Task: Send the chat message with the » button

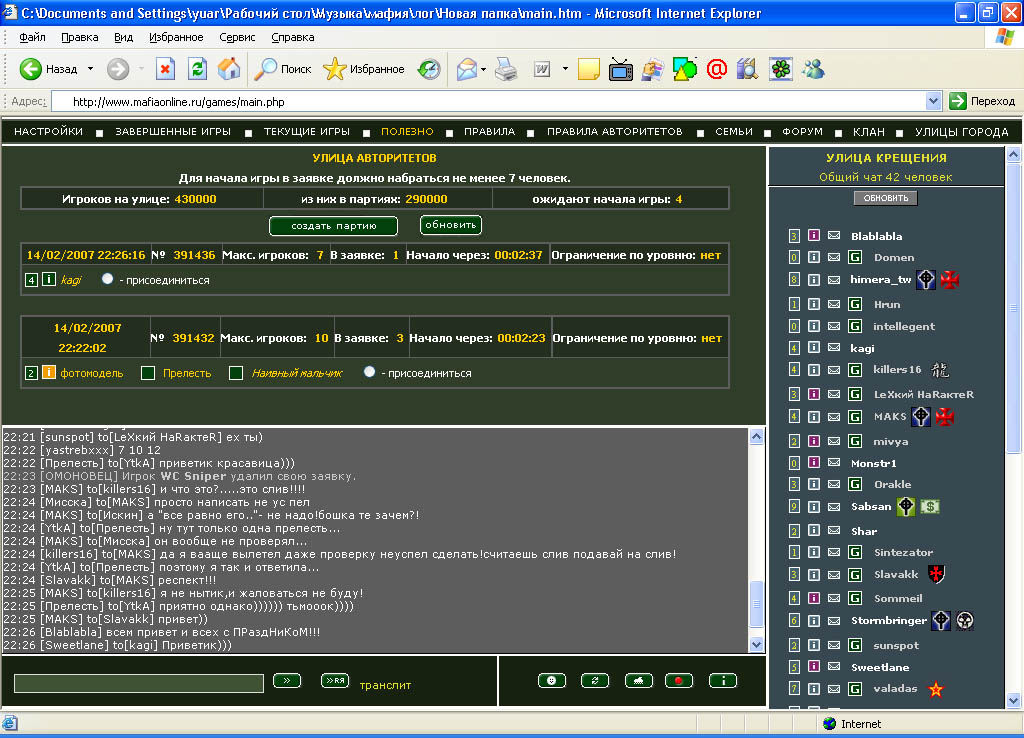Action: click(x=287, y=681)
